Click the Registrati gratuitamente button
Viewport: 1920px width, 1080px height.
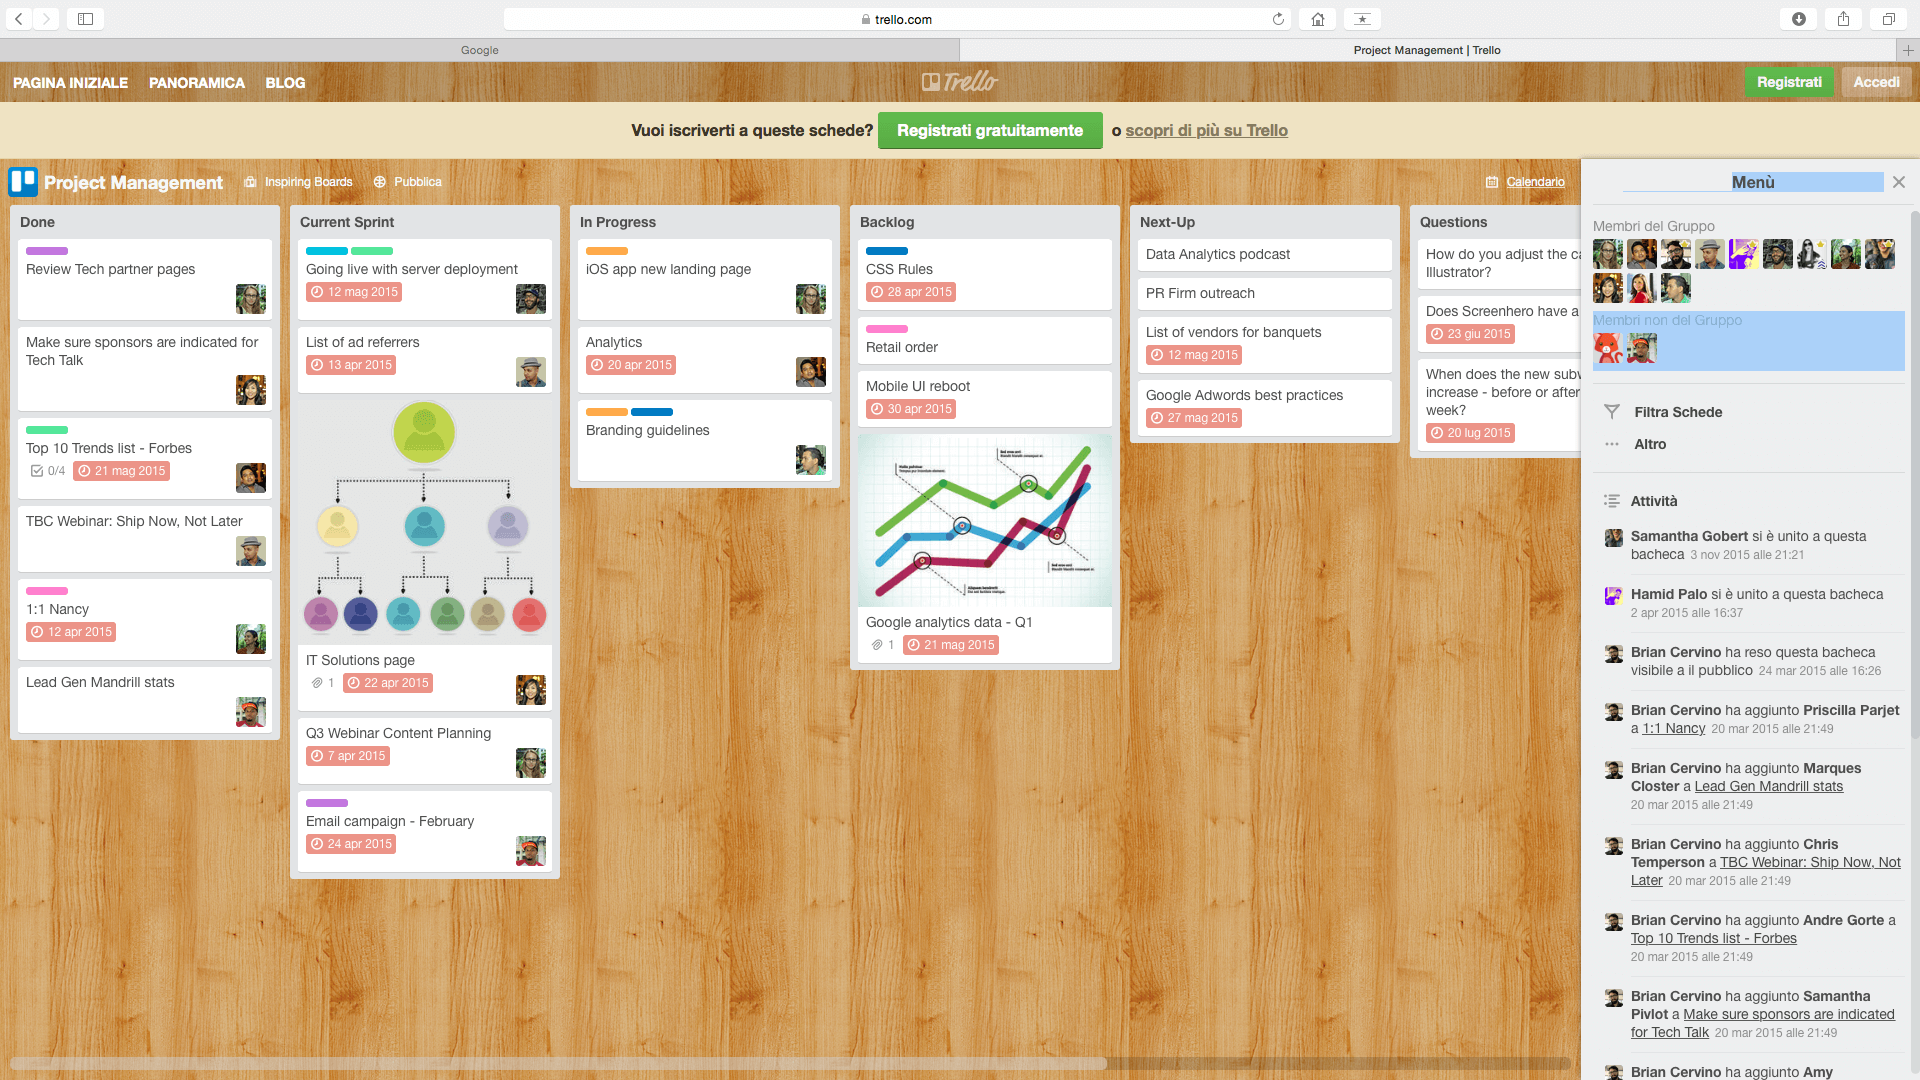pos(990,131)
